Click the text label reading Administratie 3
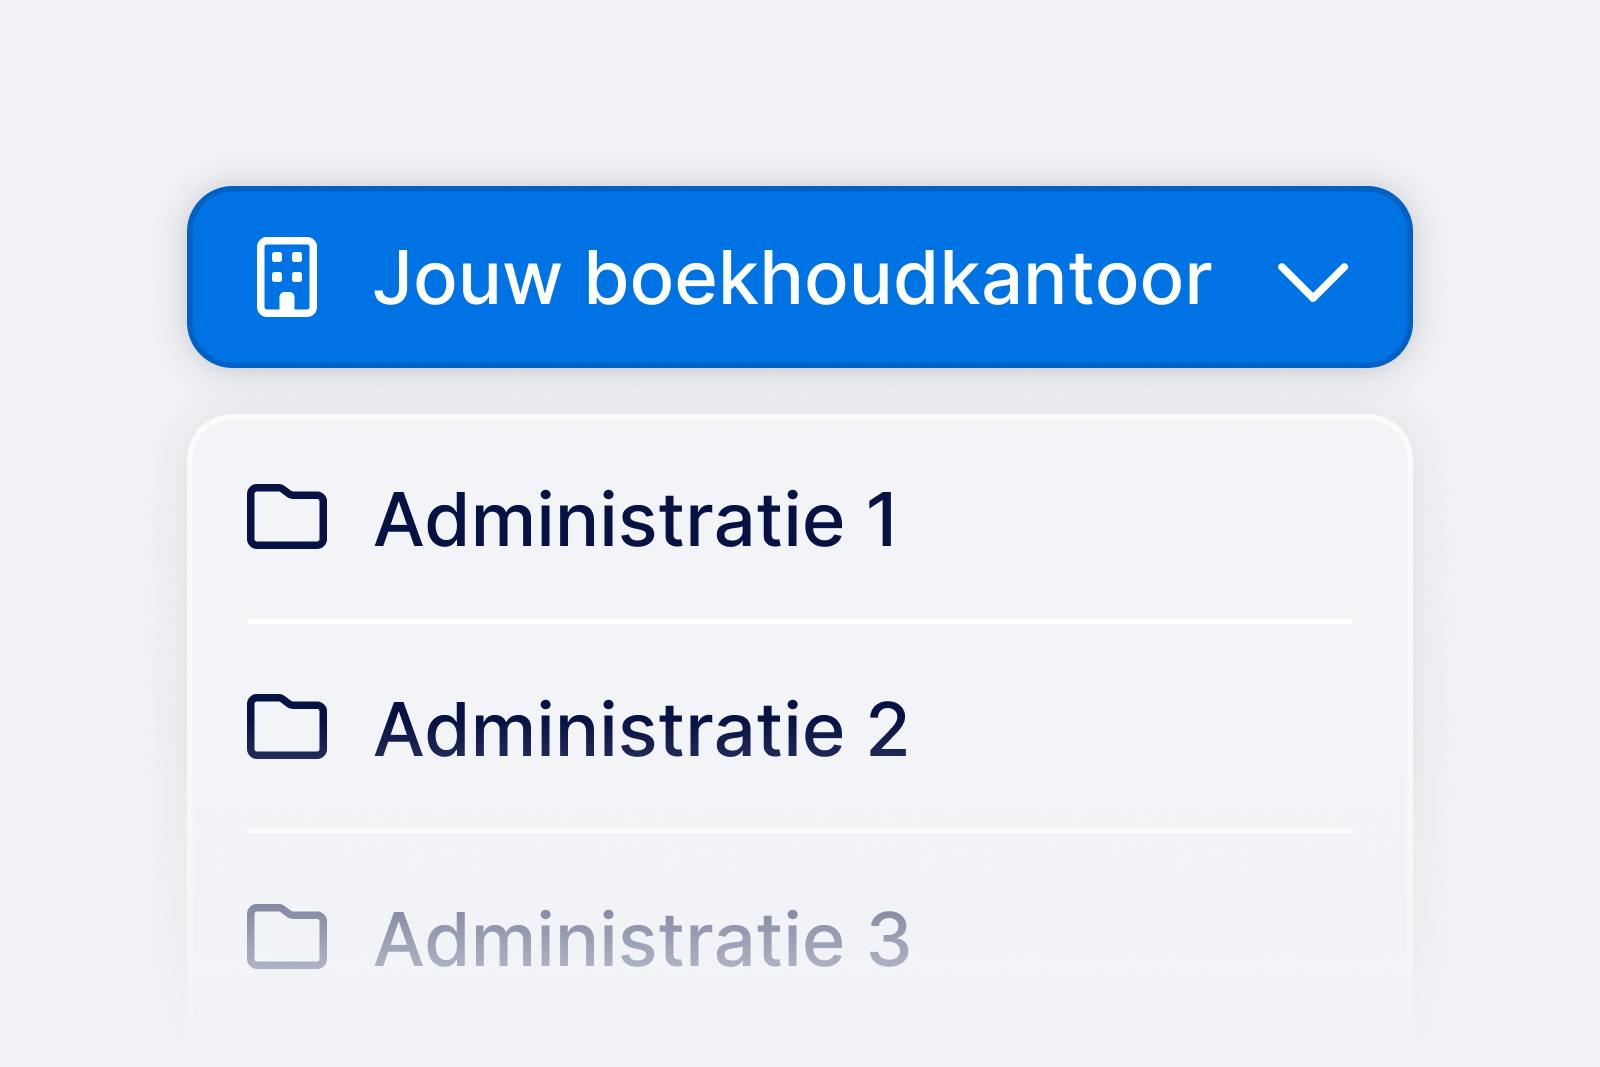Viewport: 1600px width, 1067px height. point(640,938)
